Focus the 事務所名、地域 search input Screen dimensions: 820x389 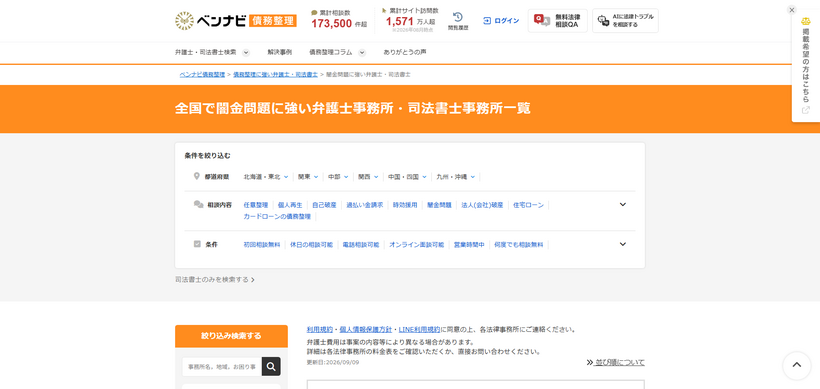[x=222, y=367]
